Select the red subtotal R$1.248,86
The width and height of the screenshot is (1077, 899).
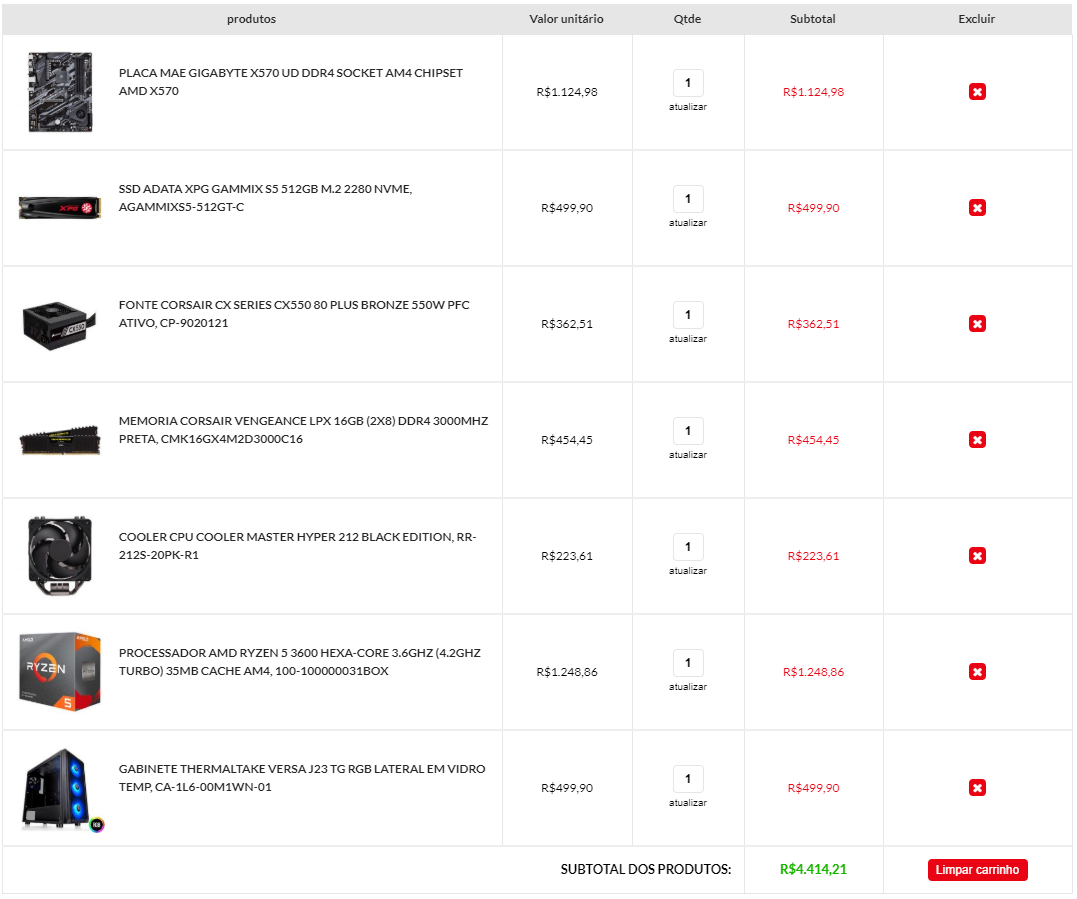coord(813,672)
